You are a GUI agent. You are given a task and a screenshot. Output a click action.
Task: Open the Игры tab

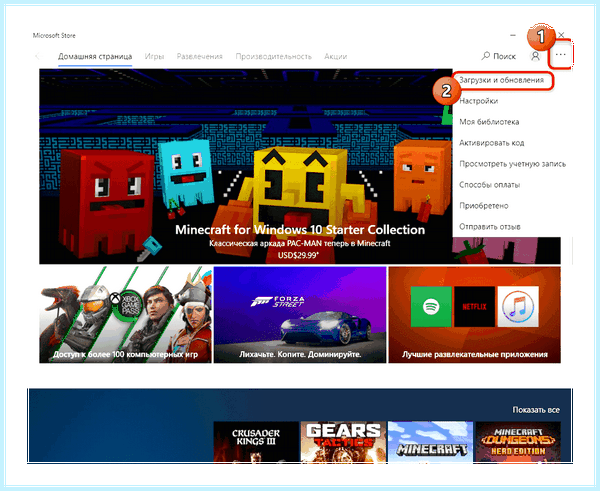coord(154,56)
